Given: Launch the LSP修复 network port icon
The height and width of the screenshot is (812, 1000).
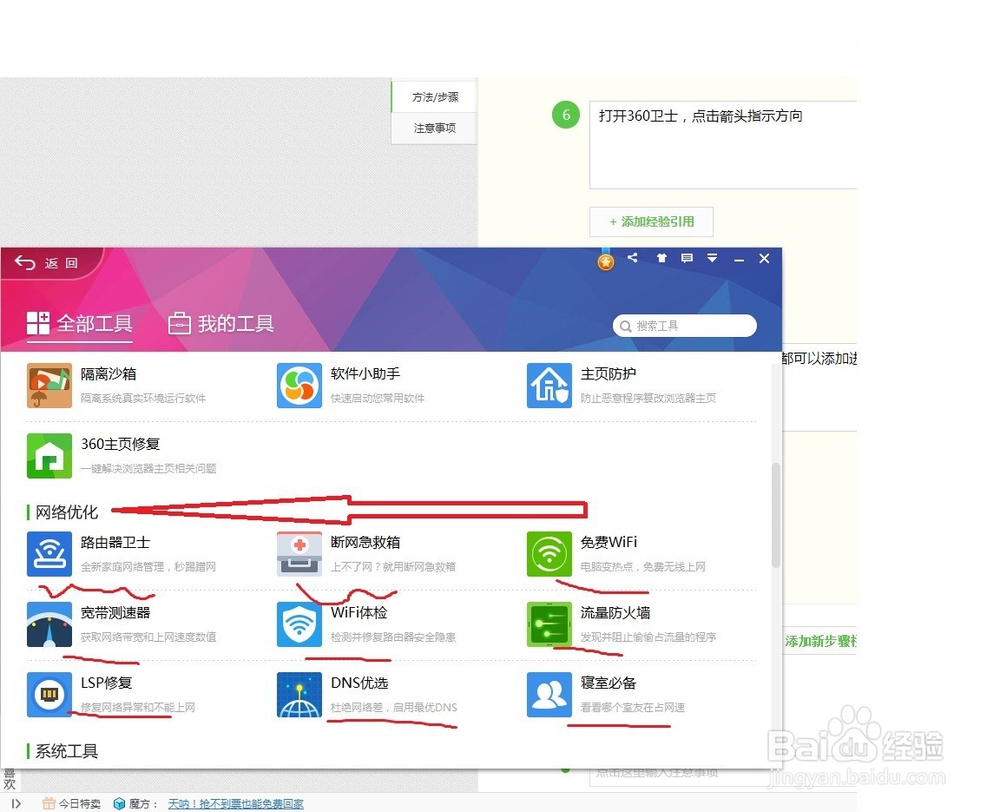Looking at the screenshot, I should pyautogui.click(x=49, y=695).
